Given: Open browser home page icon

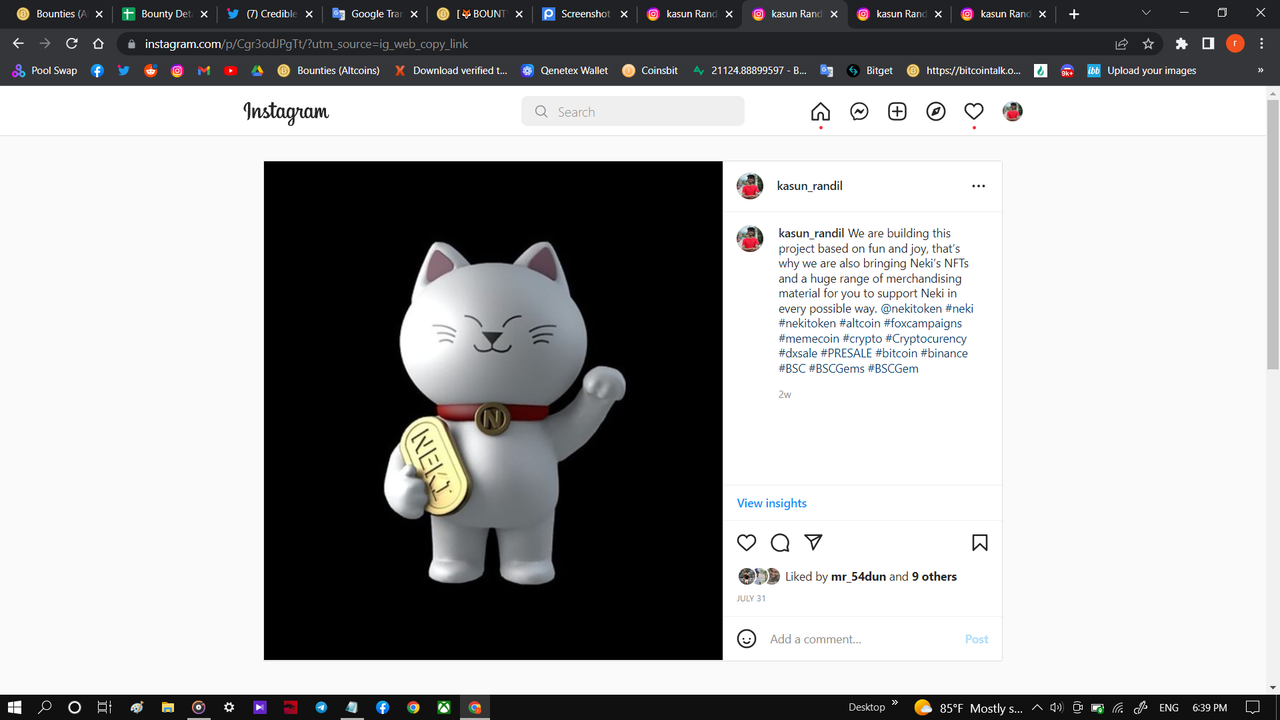Looking at the screenshot, I should coord(98,44).
